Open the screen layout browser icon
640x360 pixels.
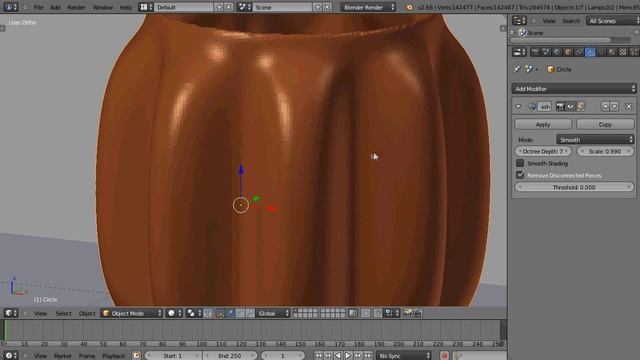pyautogui.click(x=146, y=7)
